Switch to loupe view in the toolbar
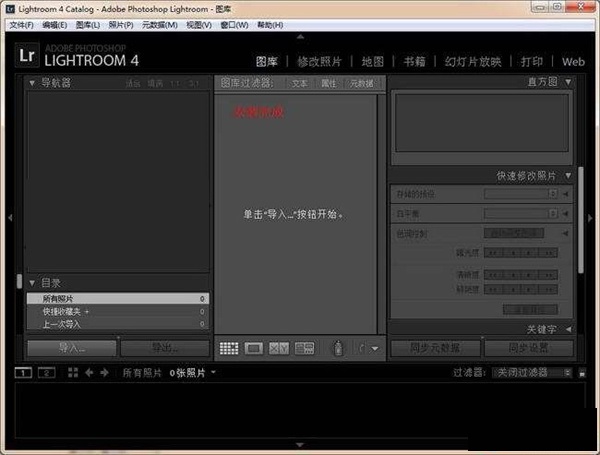The image size is (600, 455). click(x=254, y=348)
